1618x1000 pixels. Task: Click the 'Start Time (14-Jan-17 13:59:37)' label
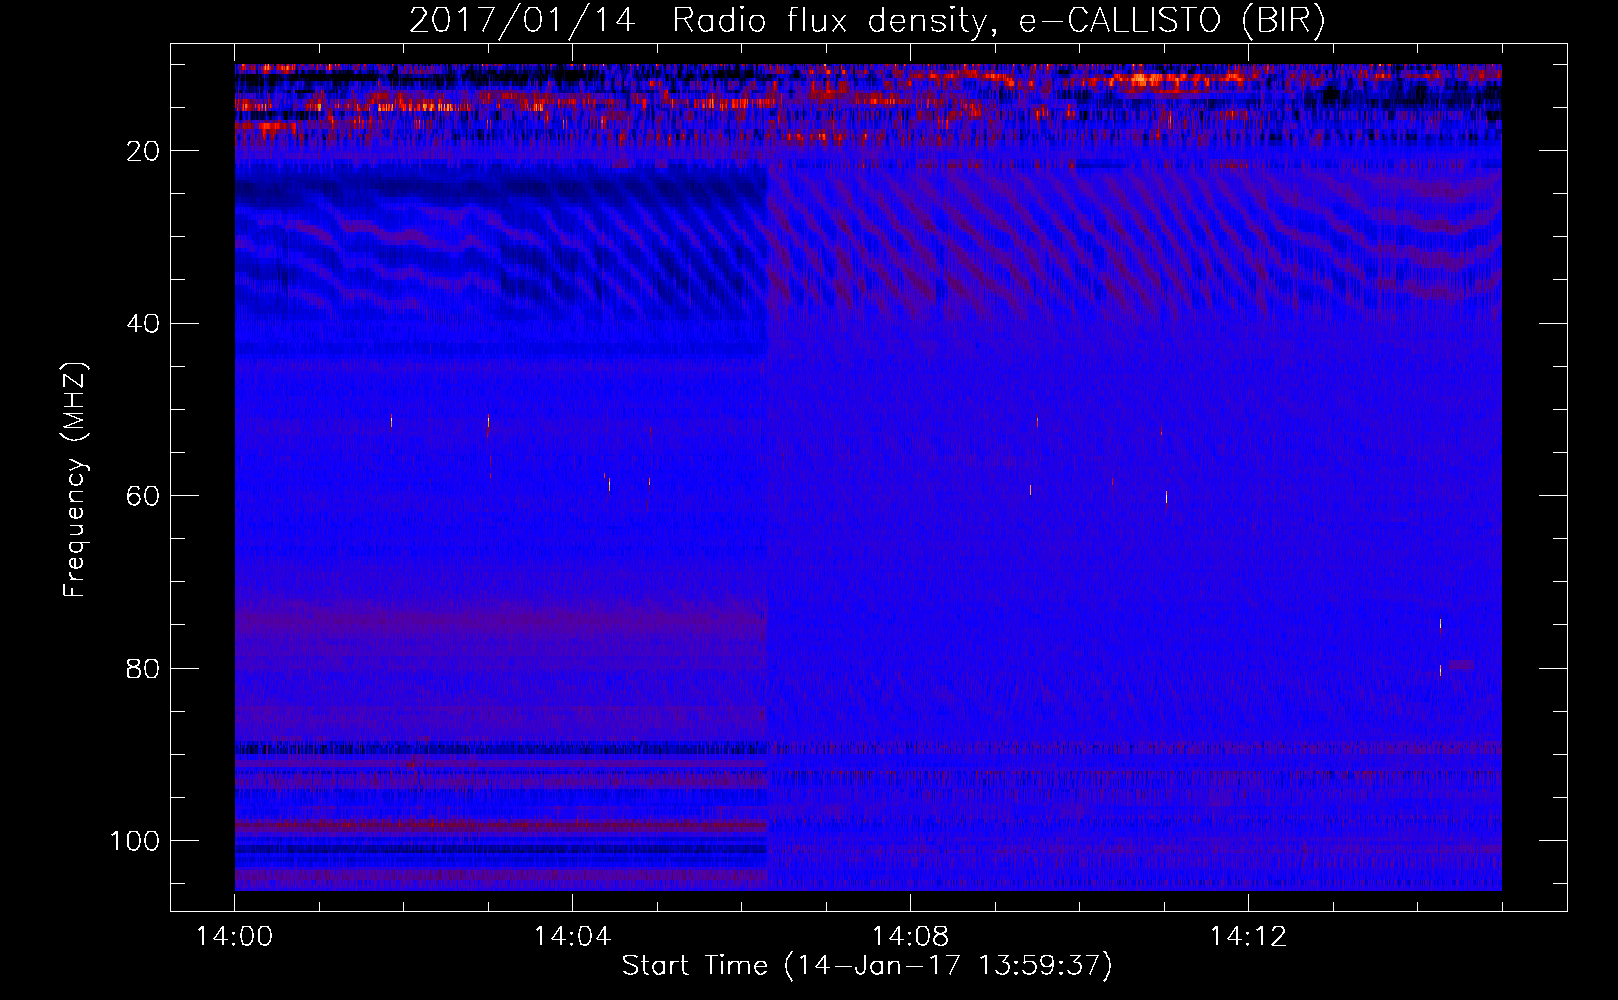(867, 965)
